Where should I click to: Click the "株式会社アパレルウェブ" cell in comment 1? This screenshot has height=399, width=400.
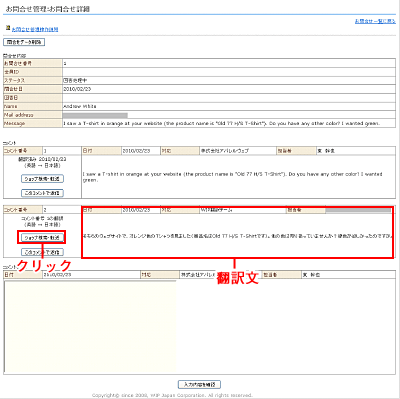click(x=238, y=151)
